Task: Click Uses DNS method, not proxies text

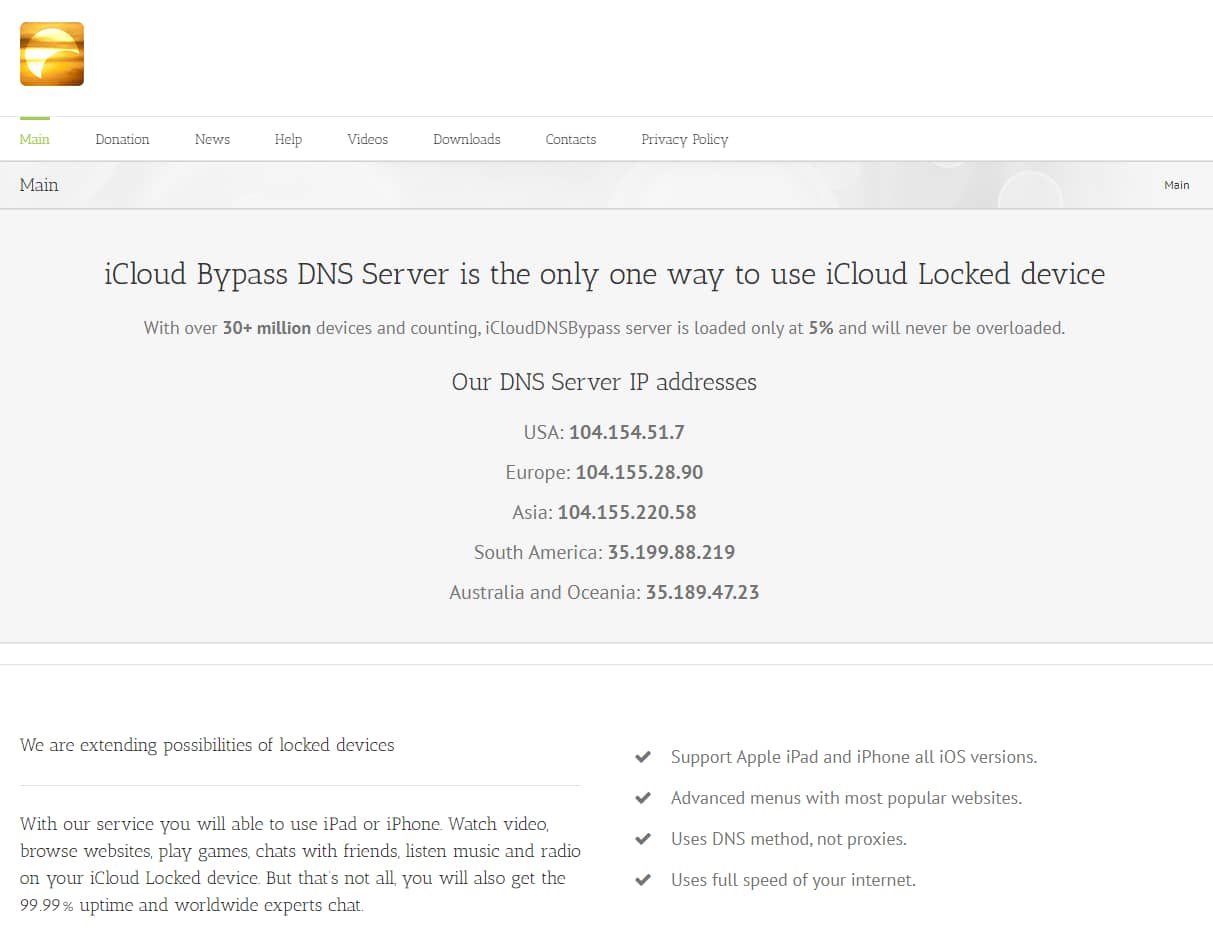Action: [x=789, y=839]
